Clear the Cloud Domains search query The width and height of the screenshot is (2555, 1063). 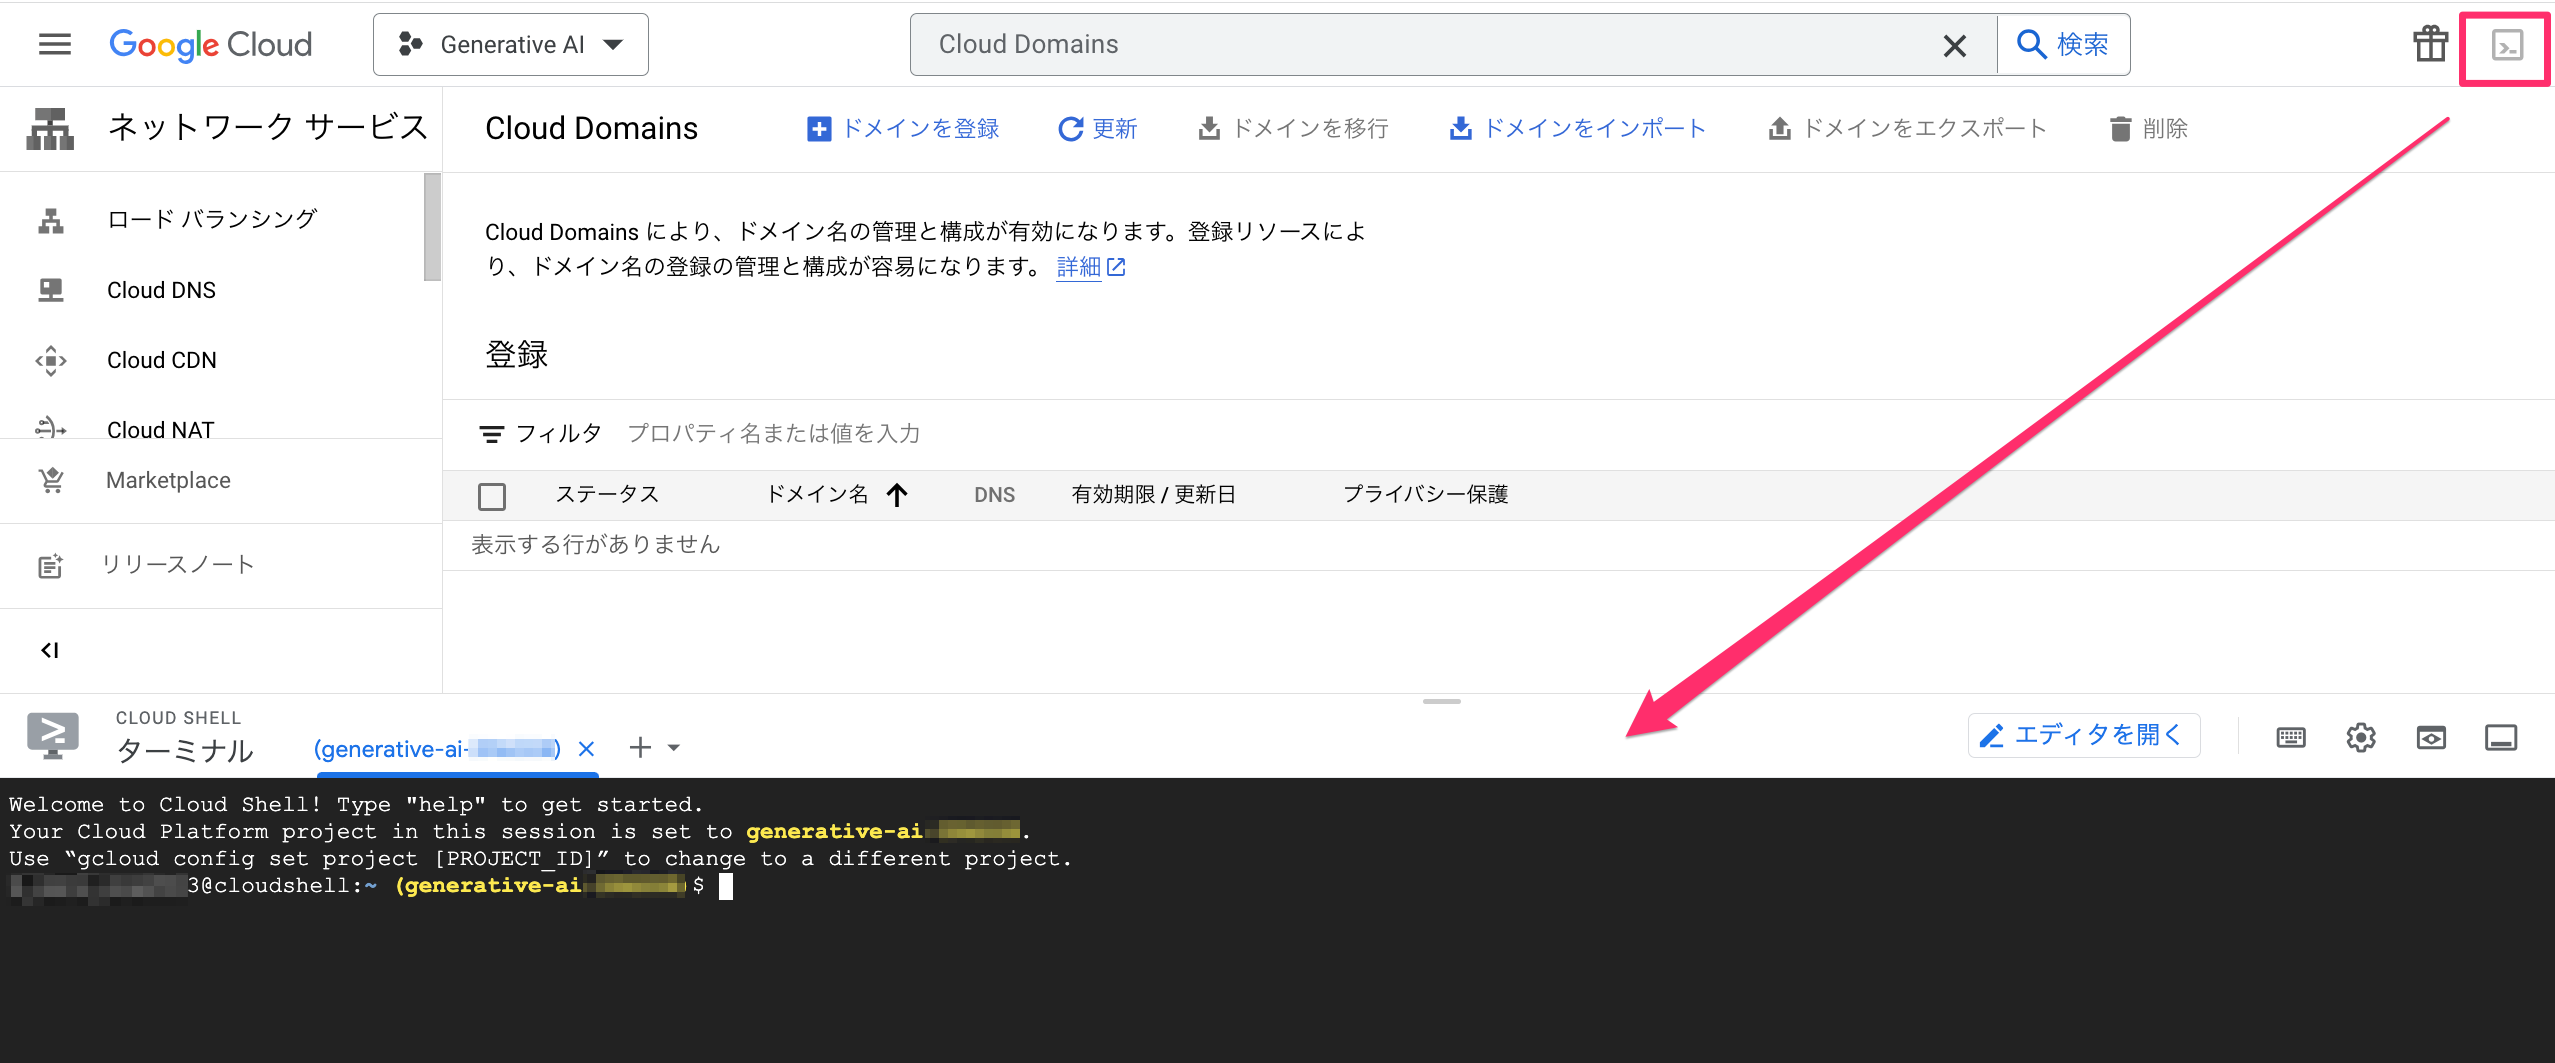click(1955, 44)
